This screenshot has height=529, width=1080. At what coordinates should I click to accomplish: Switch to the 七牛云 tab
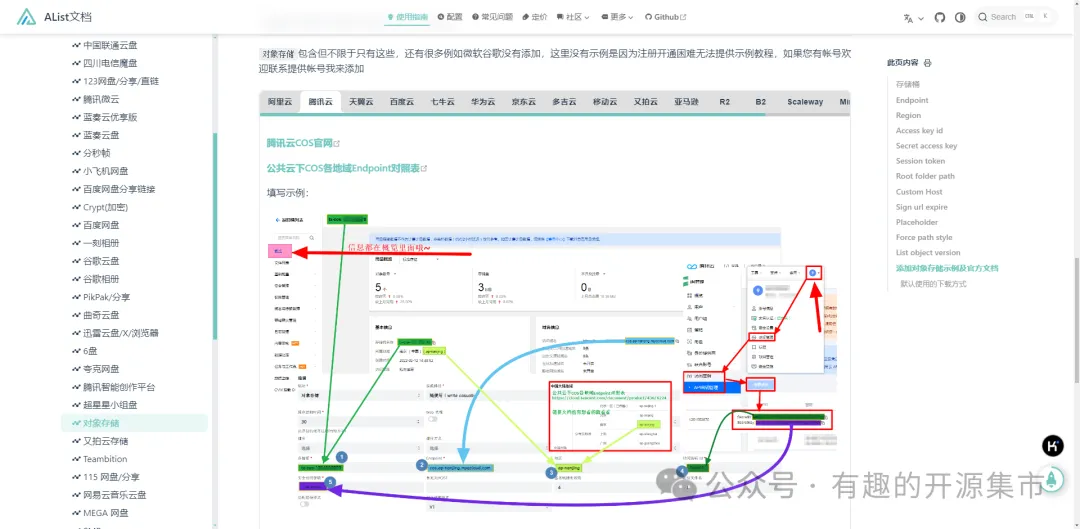click(x=442, y=102)
